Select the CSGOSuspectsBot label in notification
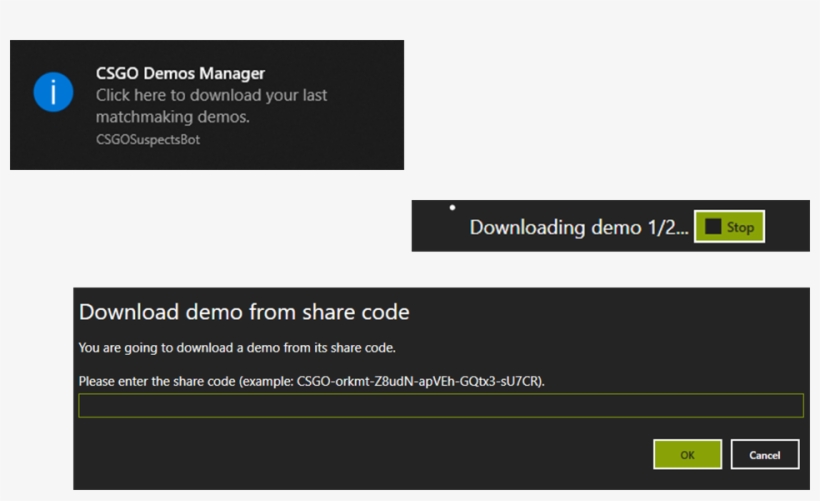The image size is (820, 501). tap(148, 140)
